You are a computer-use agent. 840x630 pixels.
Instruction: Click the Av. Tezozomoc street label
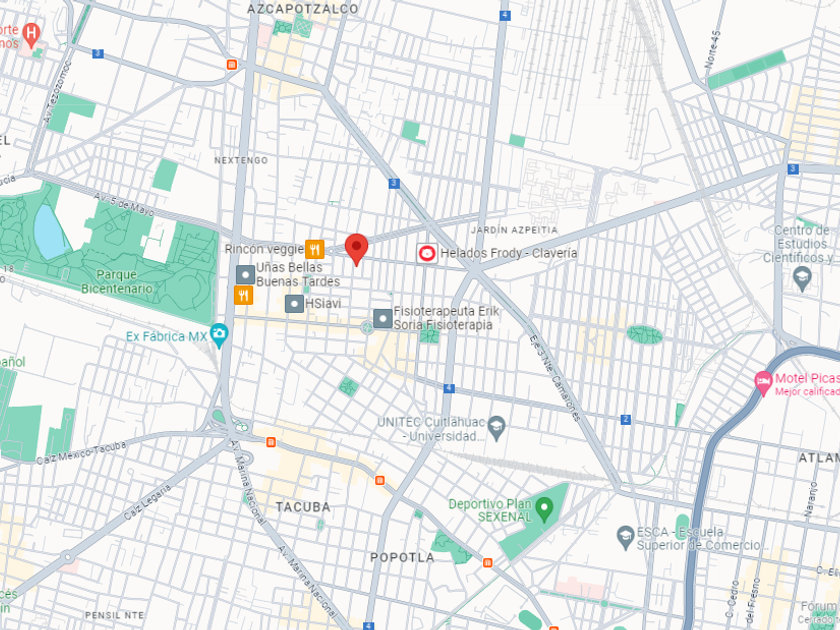coord(58,93)
